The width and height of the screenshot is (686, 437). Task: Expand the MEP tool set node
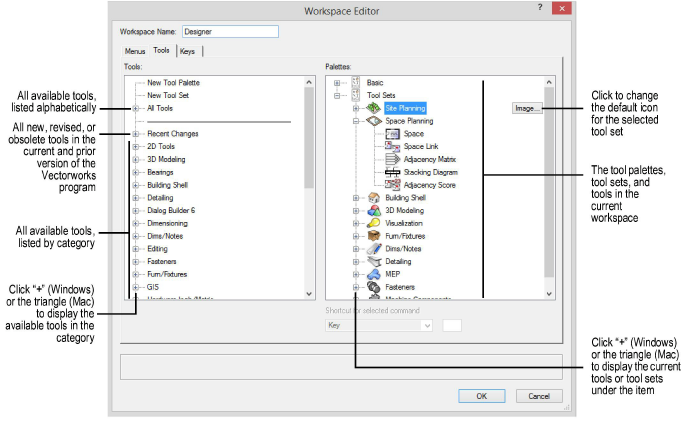pyautogui.click(x=356, y=274)
